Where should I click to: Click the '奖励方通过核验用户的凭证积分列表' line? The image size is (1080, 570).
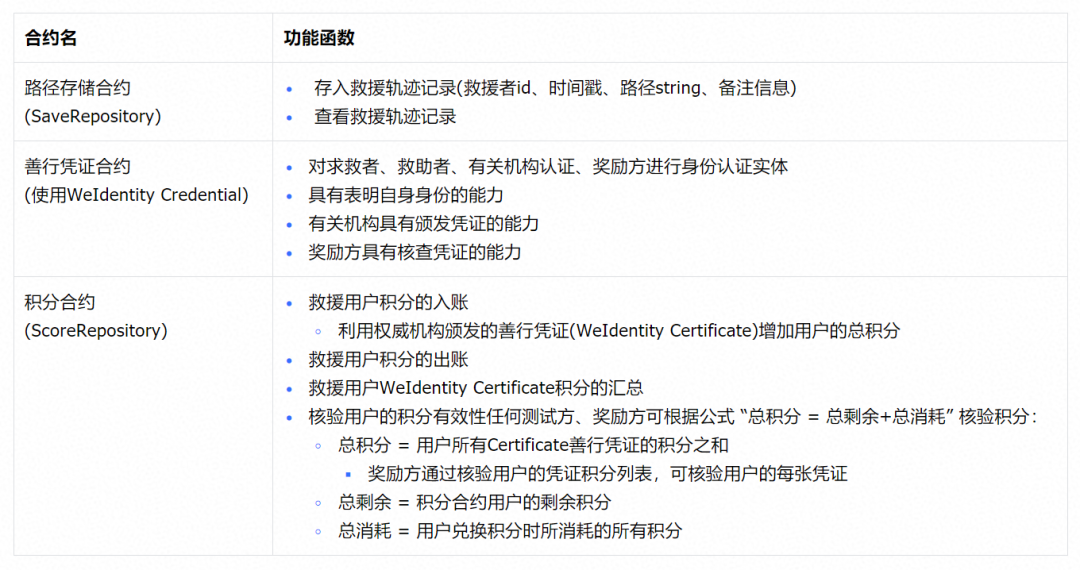(608, 474)
